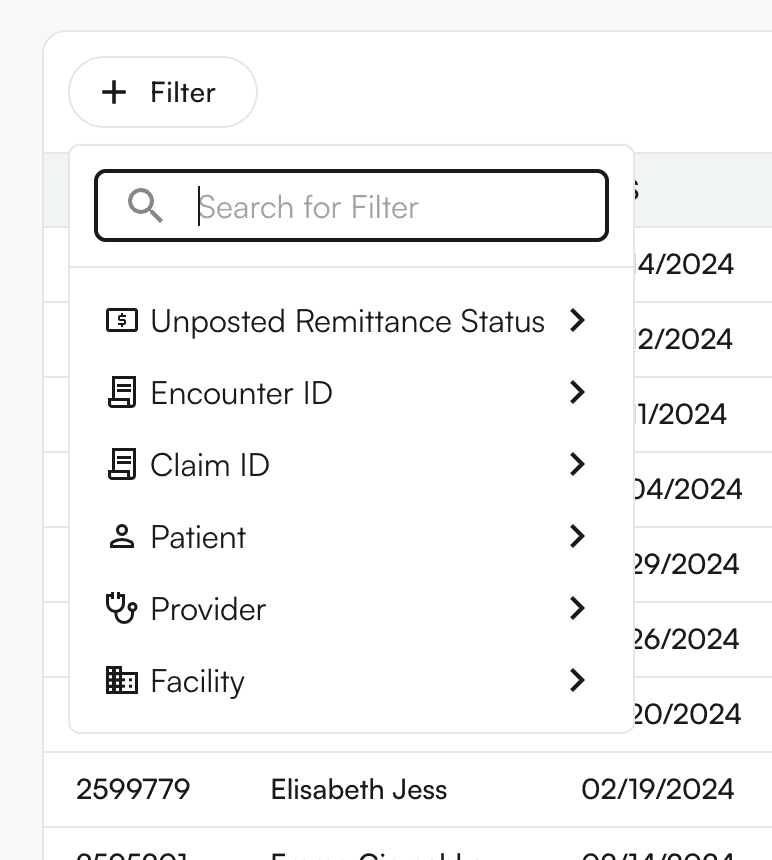Expand the Claim ID submenu arrow
The height and width of the screenshot is (860, 772).
(x=576, y=465)
